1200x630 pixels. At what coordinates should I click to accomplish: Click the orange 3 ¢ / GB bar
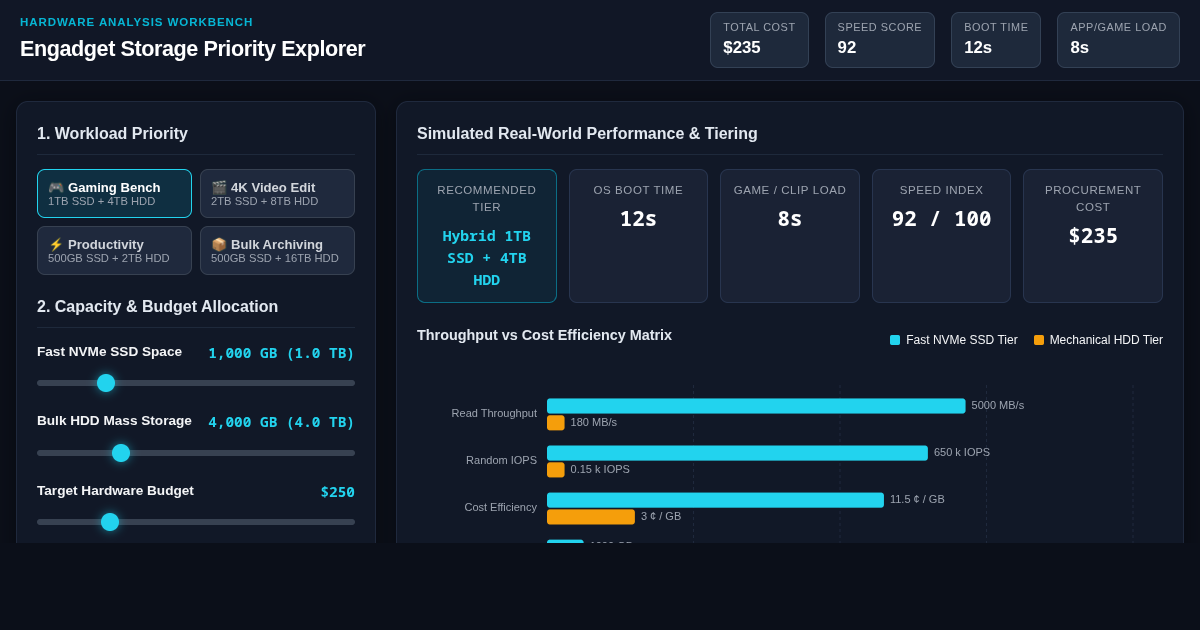(x=591, y=517)
